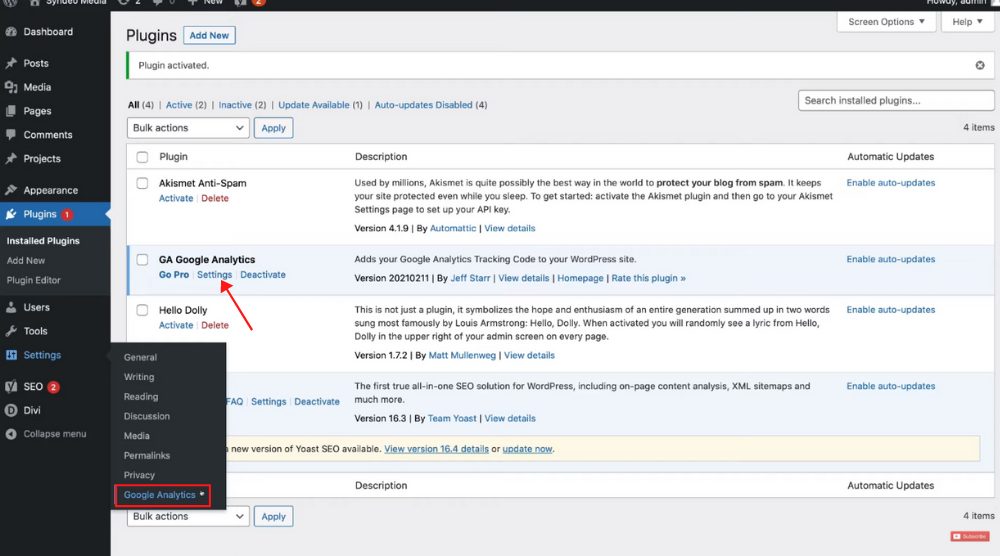Click the Add New button beside Plugins
This screenshot has height=556, width=1000.
click(x=209, y=35)
